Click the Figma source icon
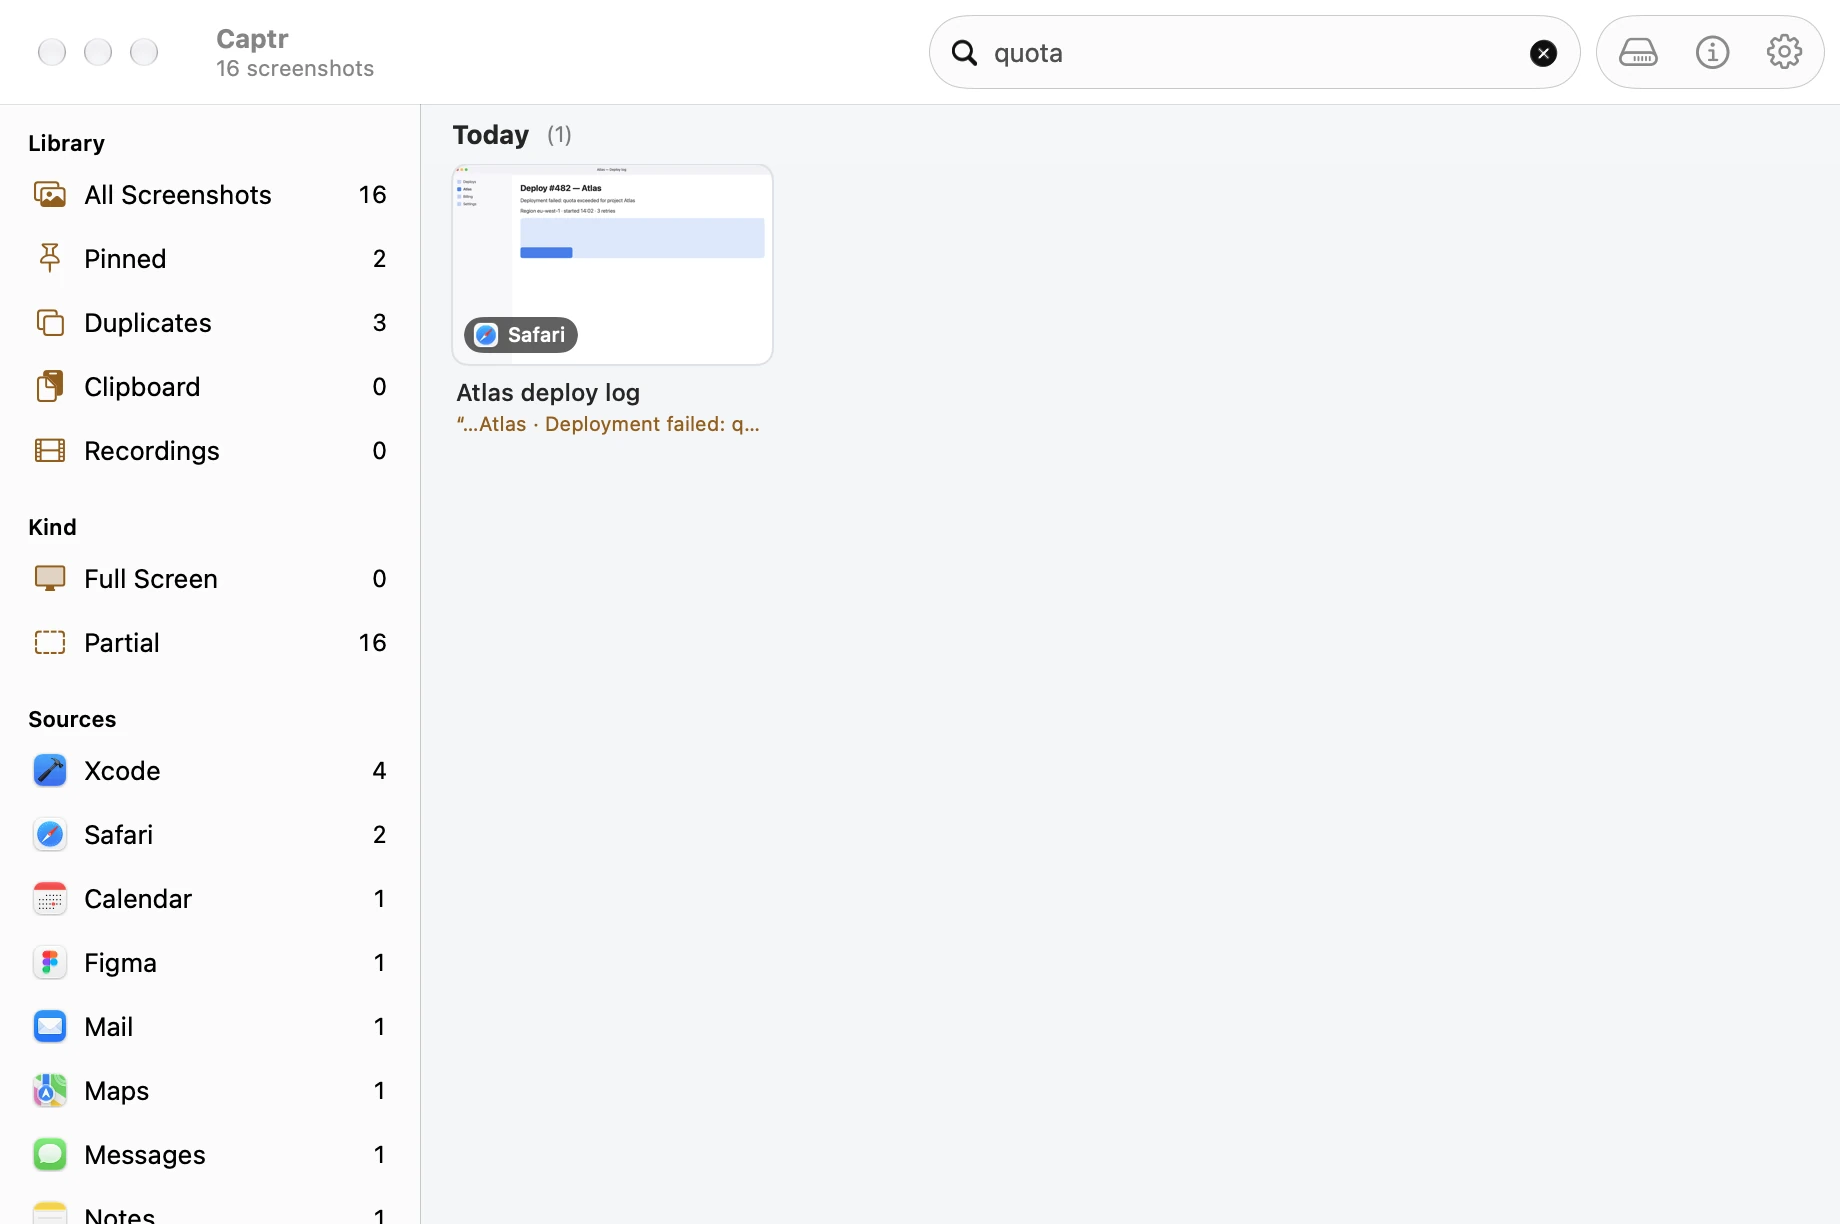 tap(50, 962)
